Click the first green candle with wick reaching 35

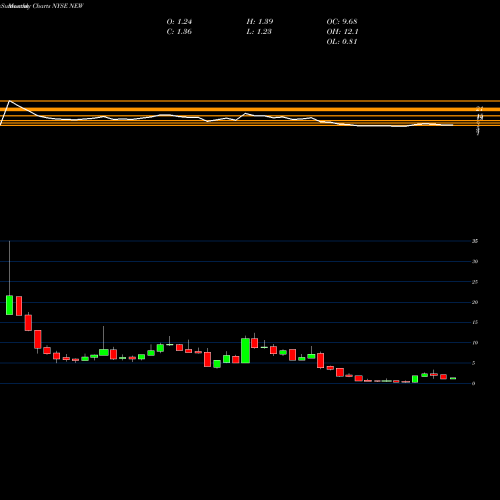coord(9,305)
